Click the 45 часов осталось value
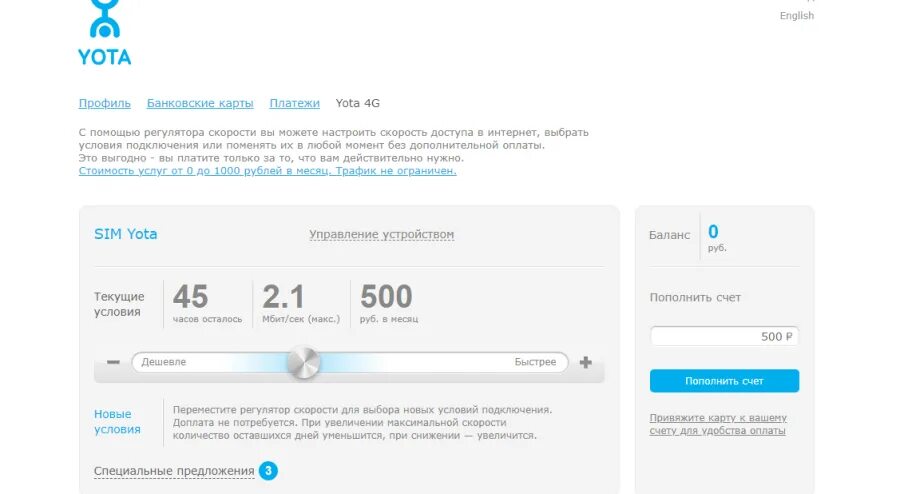 tap(207, 304)
